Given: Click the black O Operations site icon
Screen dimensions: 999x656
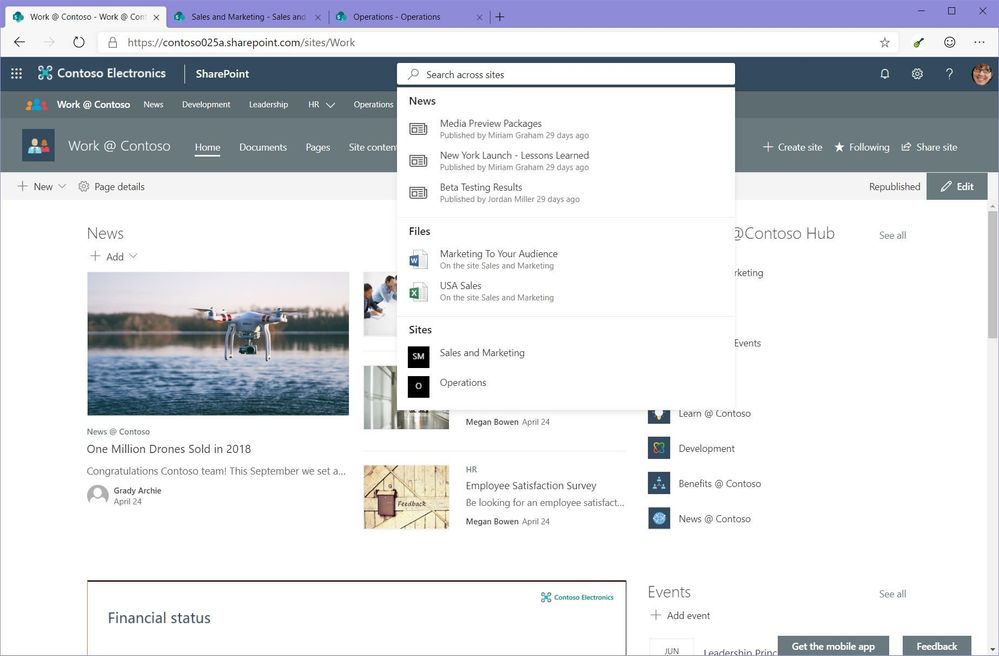Looking at the screenshot, I should (419, 386).
